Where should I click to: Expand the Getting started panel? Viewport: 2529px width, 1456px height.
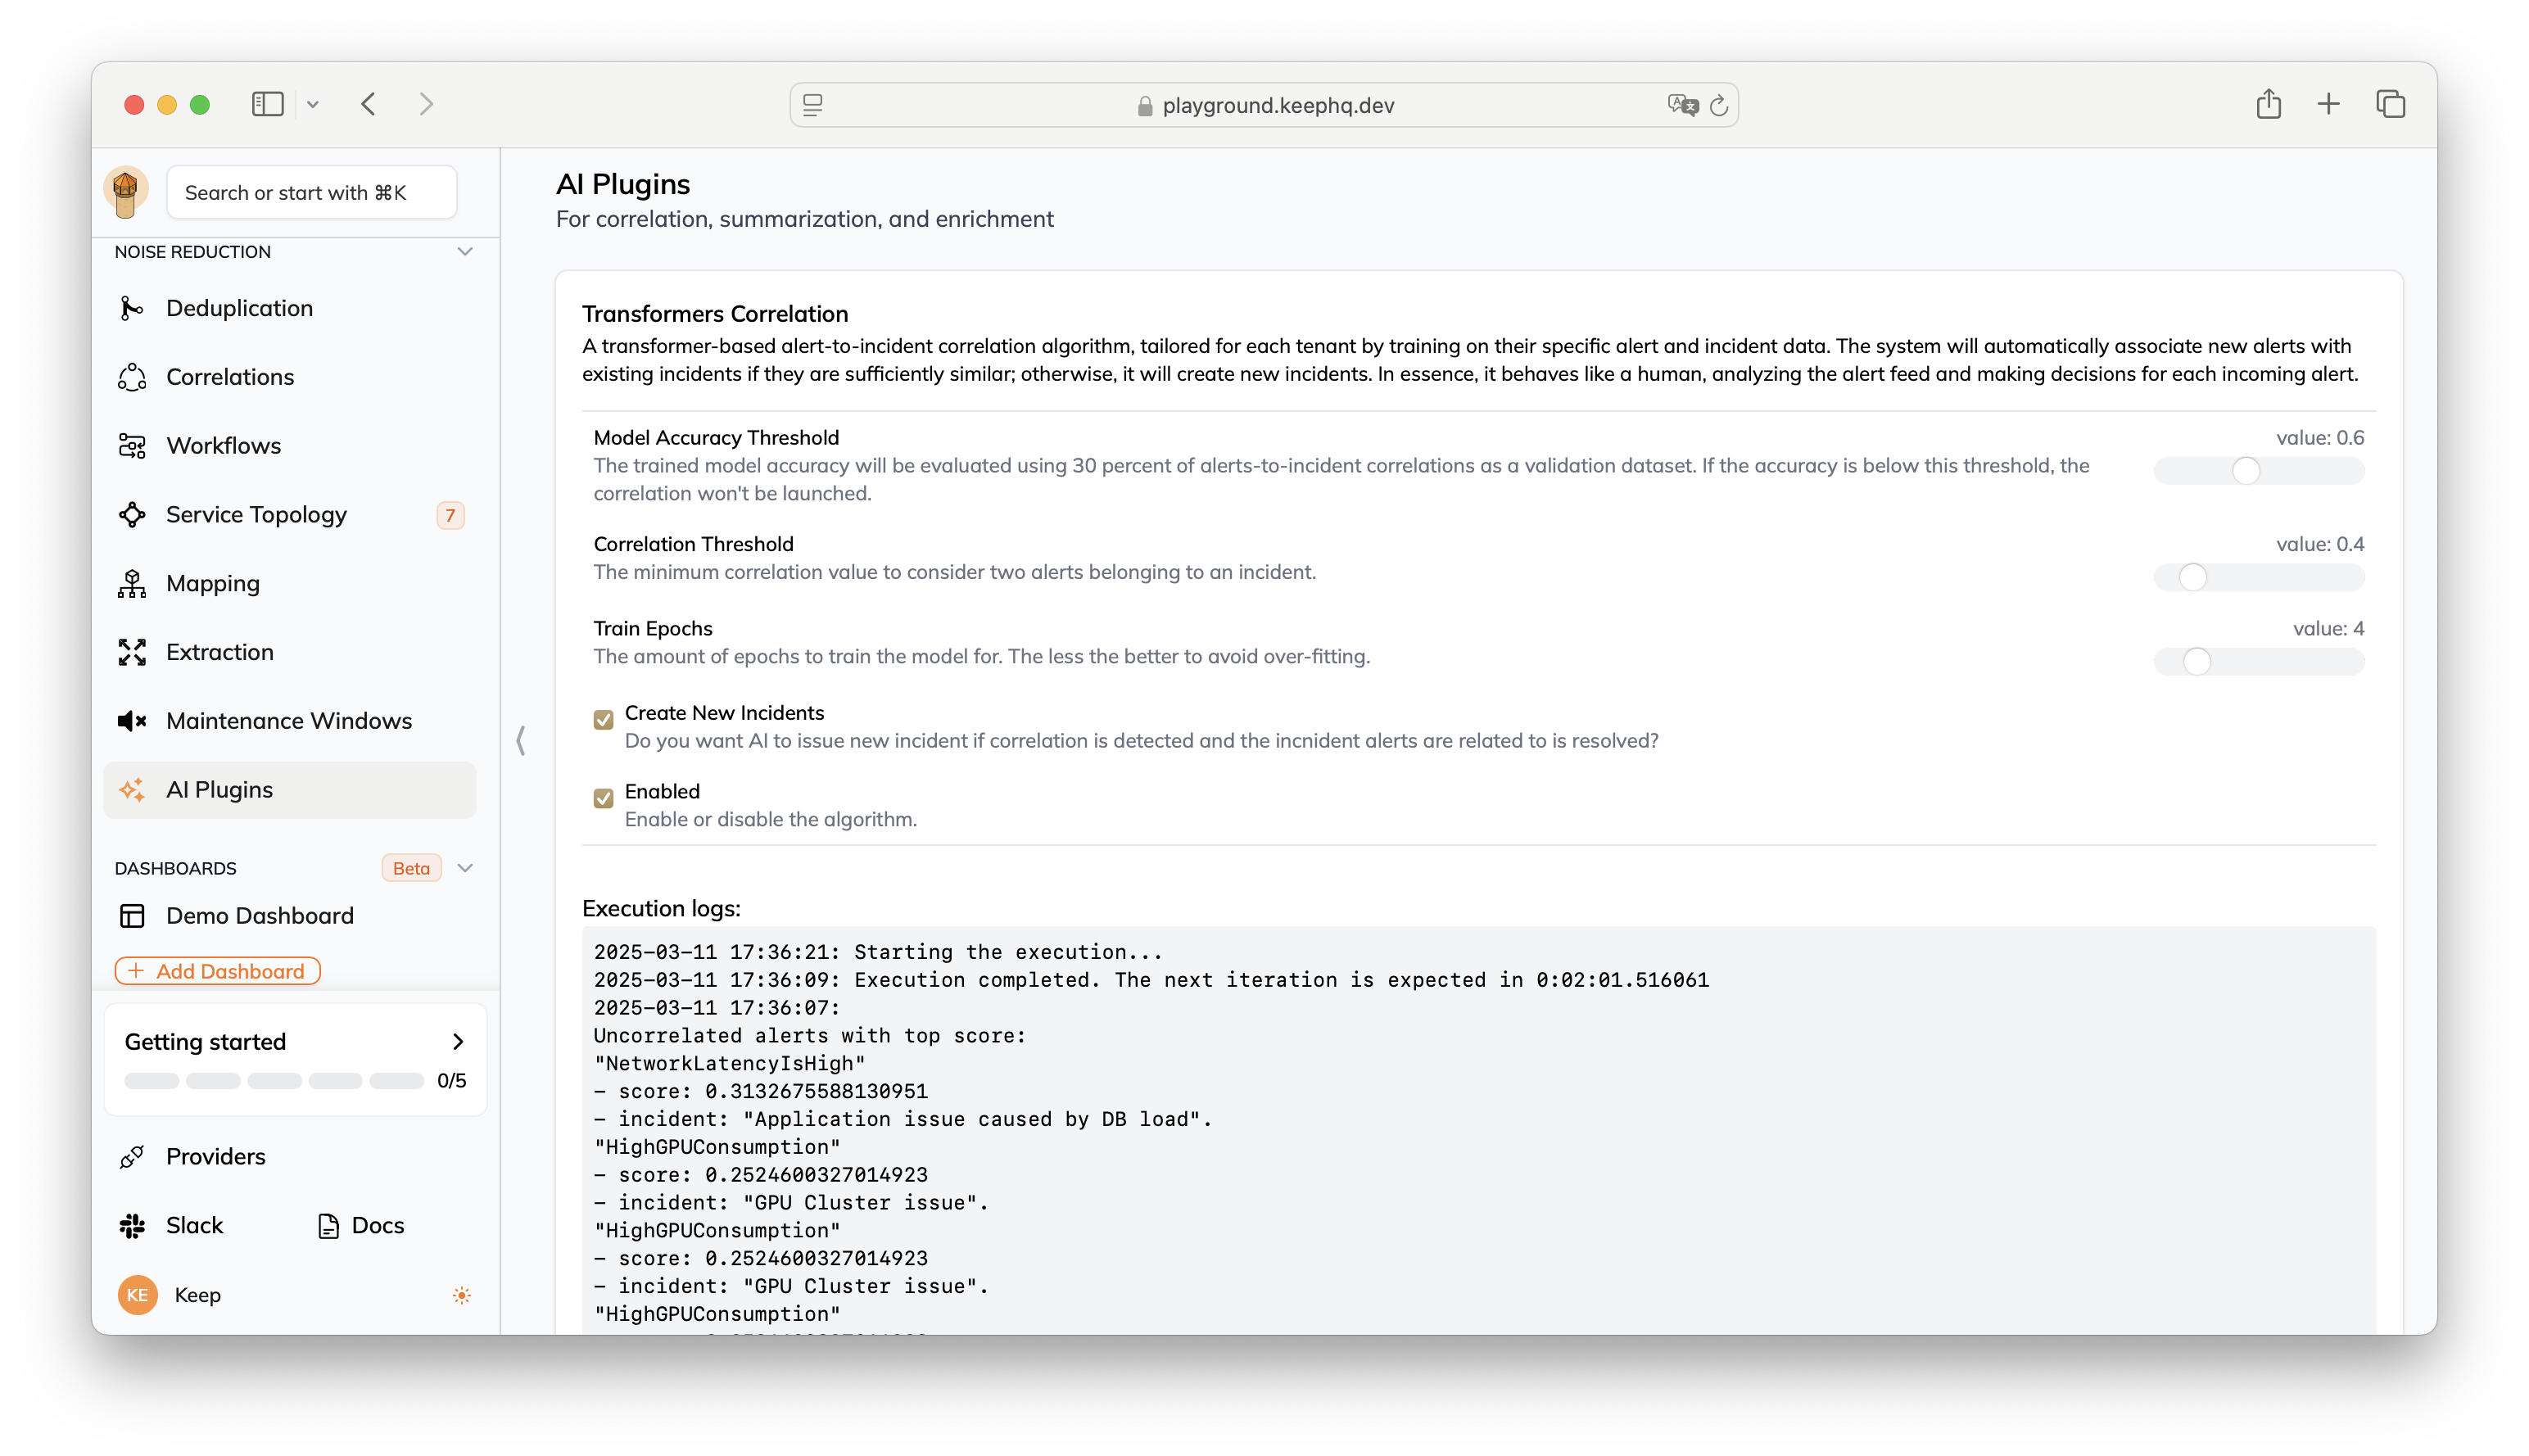pos(458,1042)
